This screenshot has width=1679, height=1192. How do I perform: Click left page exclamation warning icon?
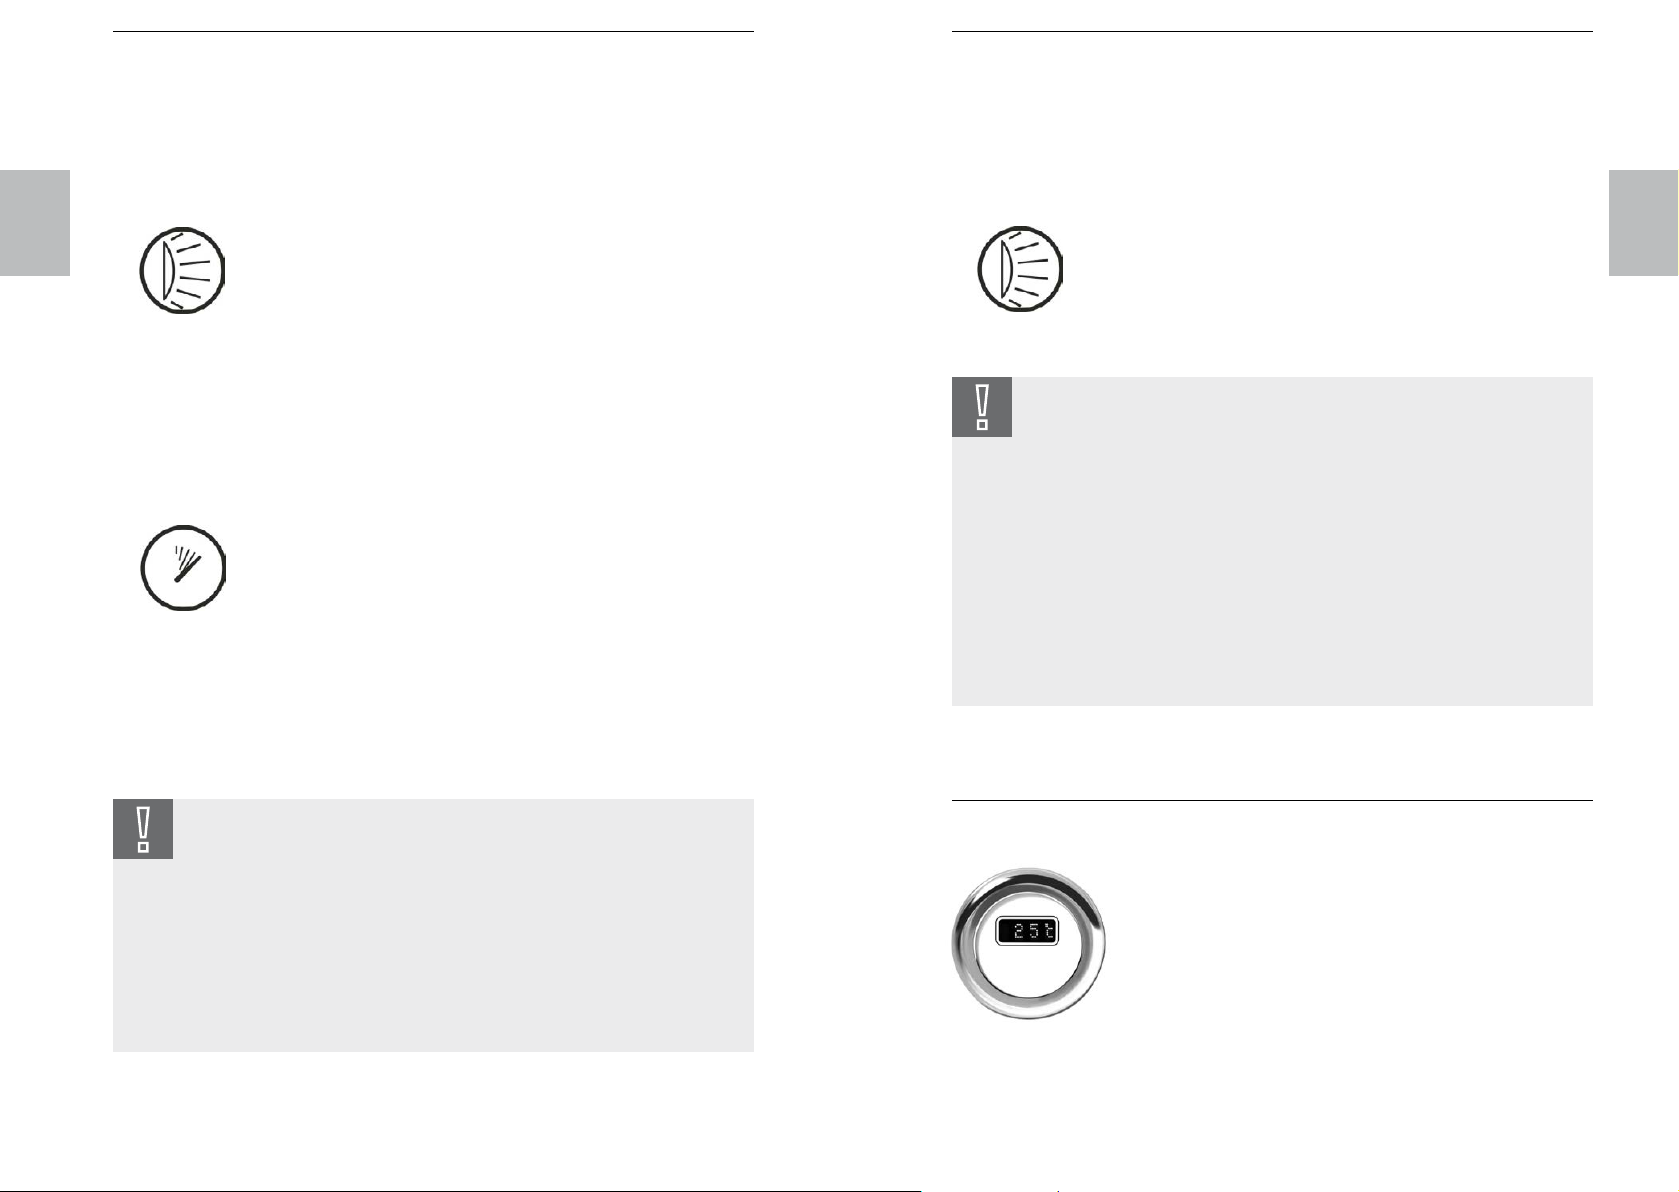tap(143, 828)
